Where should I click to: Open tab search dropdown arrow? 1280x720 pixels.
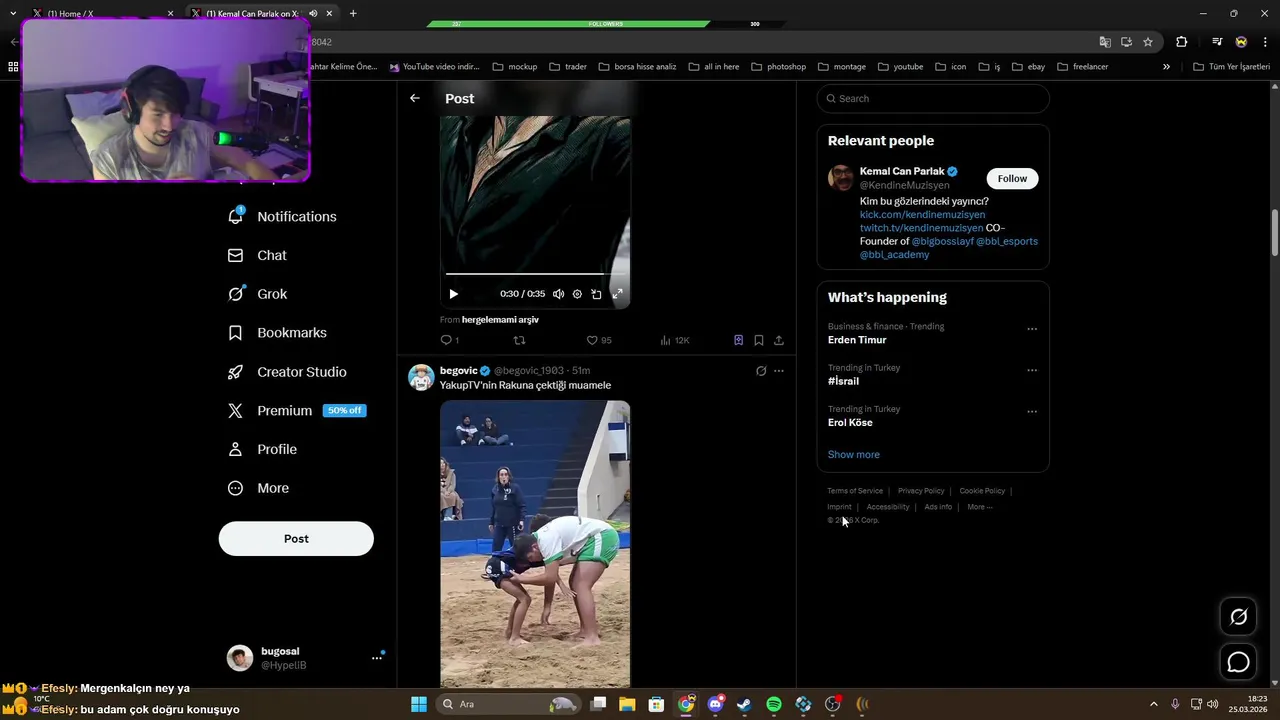click(x=13, y=14)
